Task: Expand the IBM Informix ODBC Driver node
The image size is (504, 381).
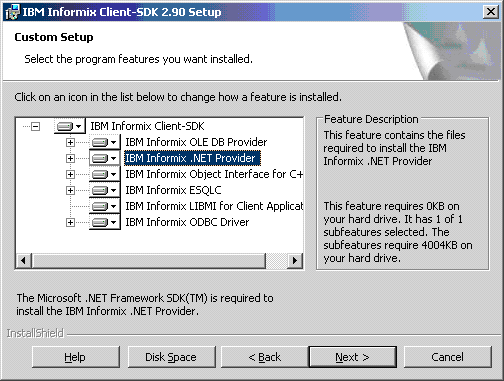Action: tap(70, 222)
